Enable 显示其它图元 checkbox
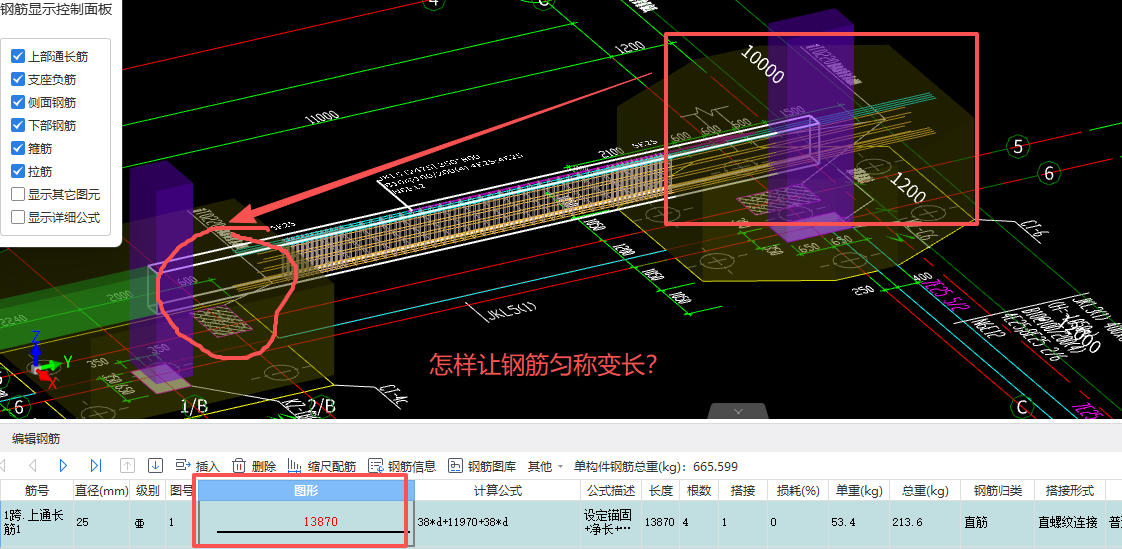Viewport: 1122px width, 549px height. click(18, 194)
